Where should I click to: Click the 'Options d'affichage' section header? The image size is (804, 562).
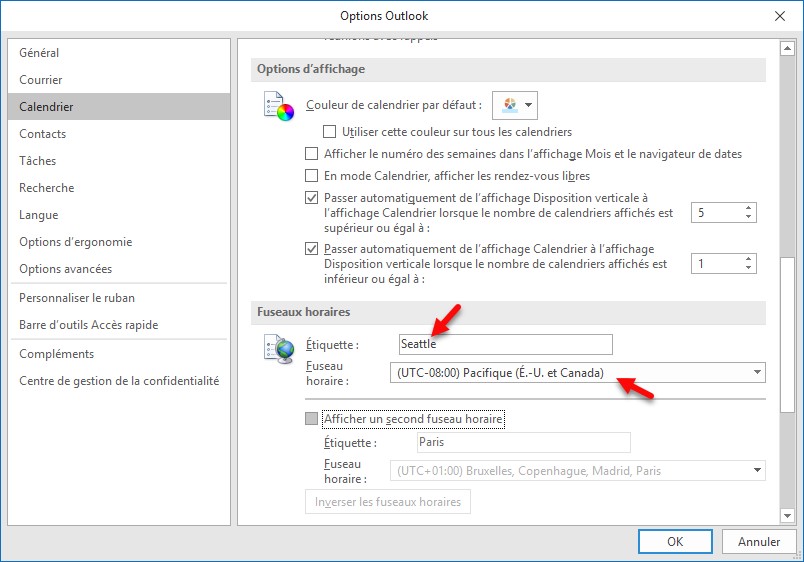coord(508,69)
